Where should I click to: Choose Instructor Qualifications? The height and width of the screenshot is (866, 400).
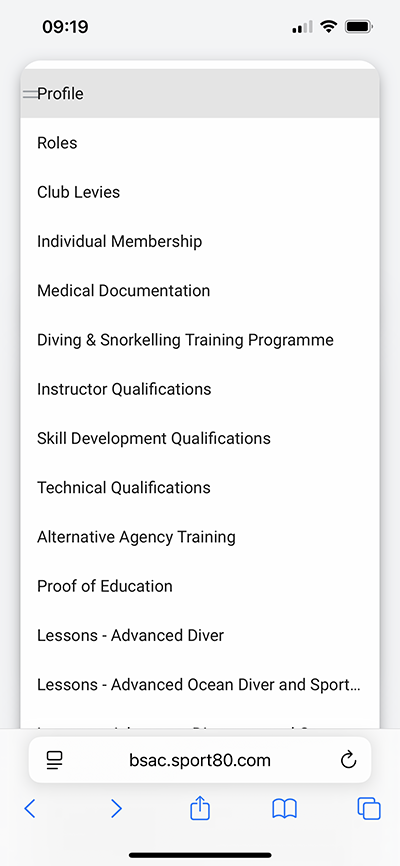point(200,389)
